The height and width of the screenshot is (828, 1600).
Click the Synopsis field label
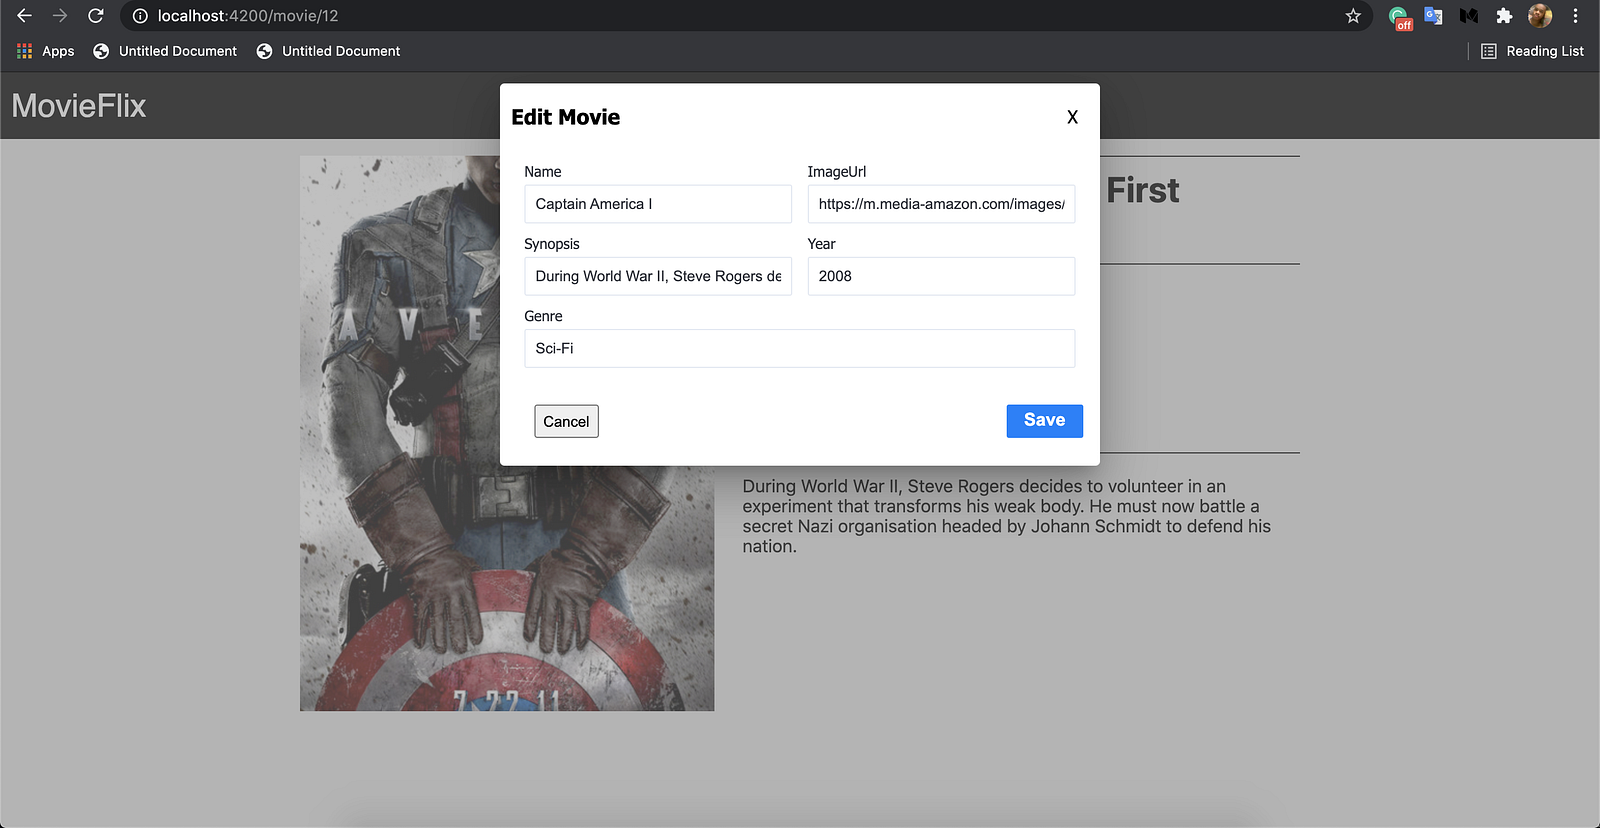click(x=552, y=244)
